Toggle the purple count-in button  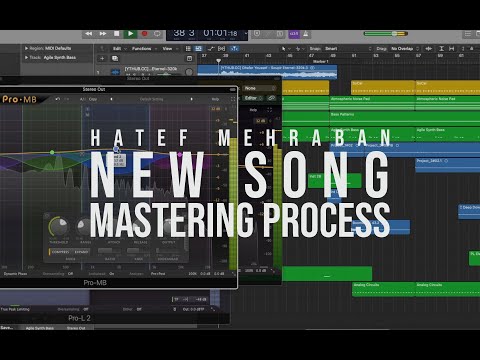tap(294, 34)
